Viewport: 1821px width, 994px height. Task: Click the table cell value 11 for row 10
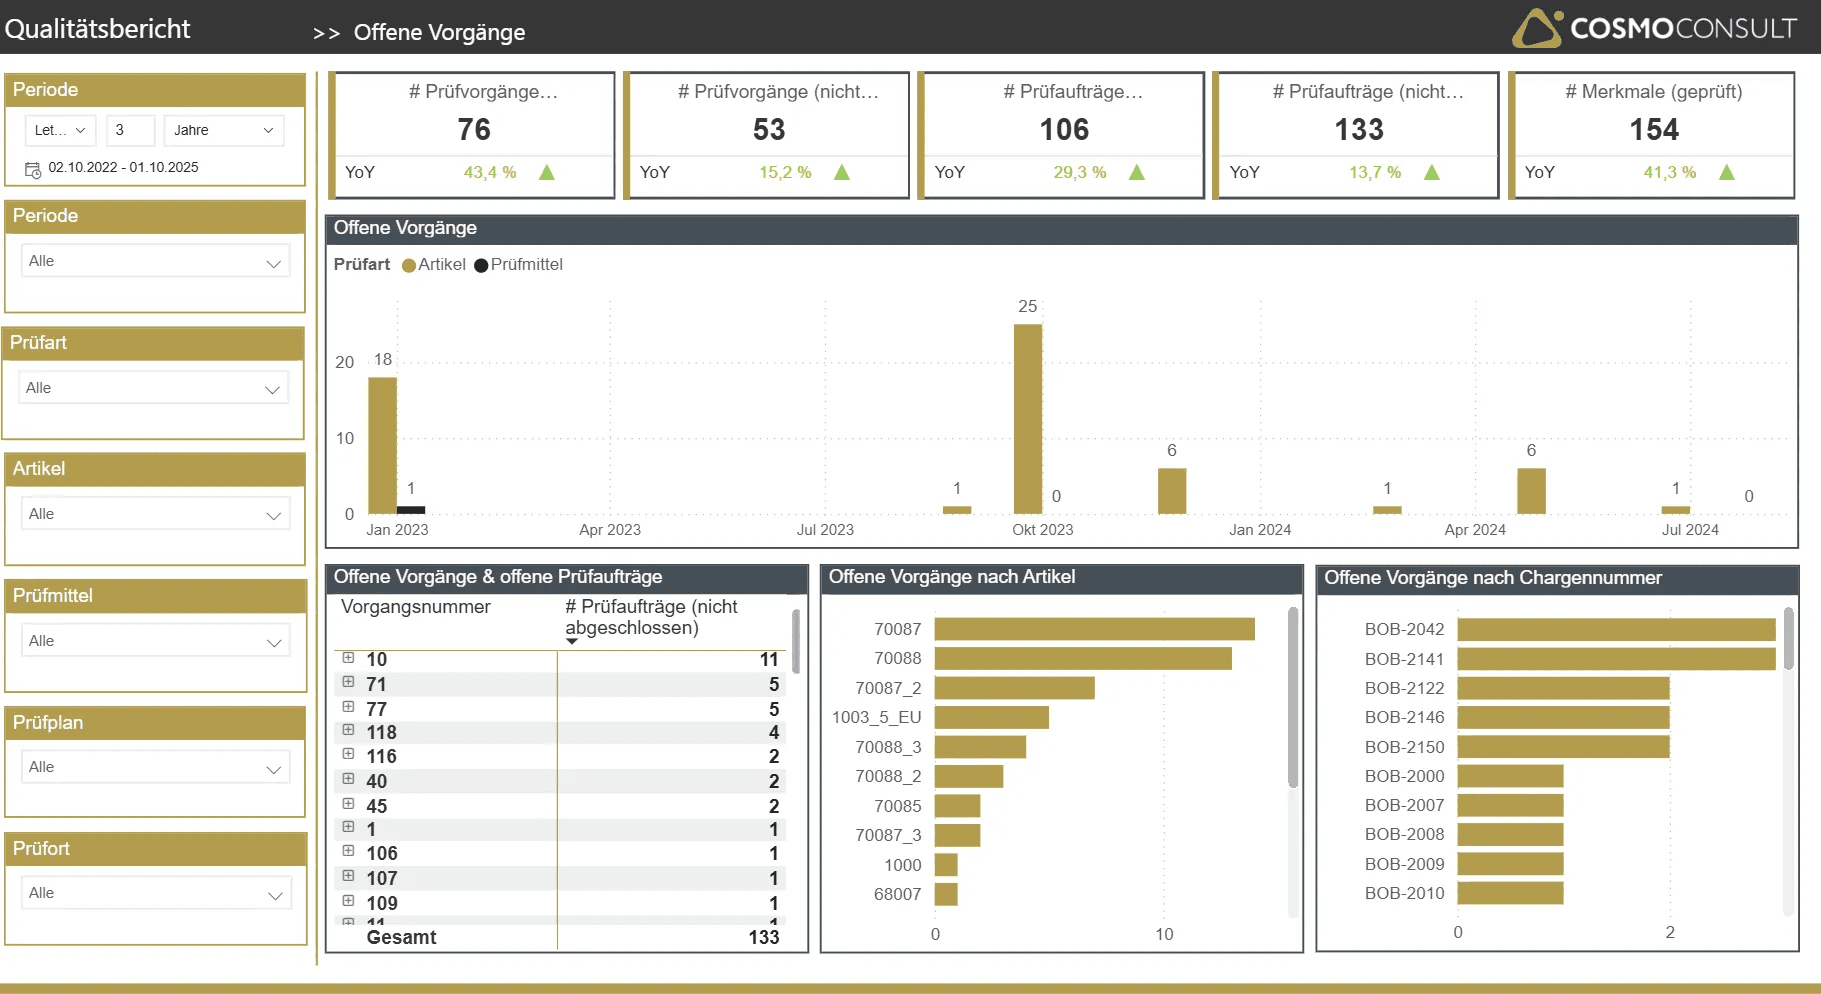click(769, 659)
